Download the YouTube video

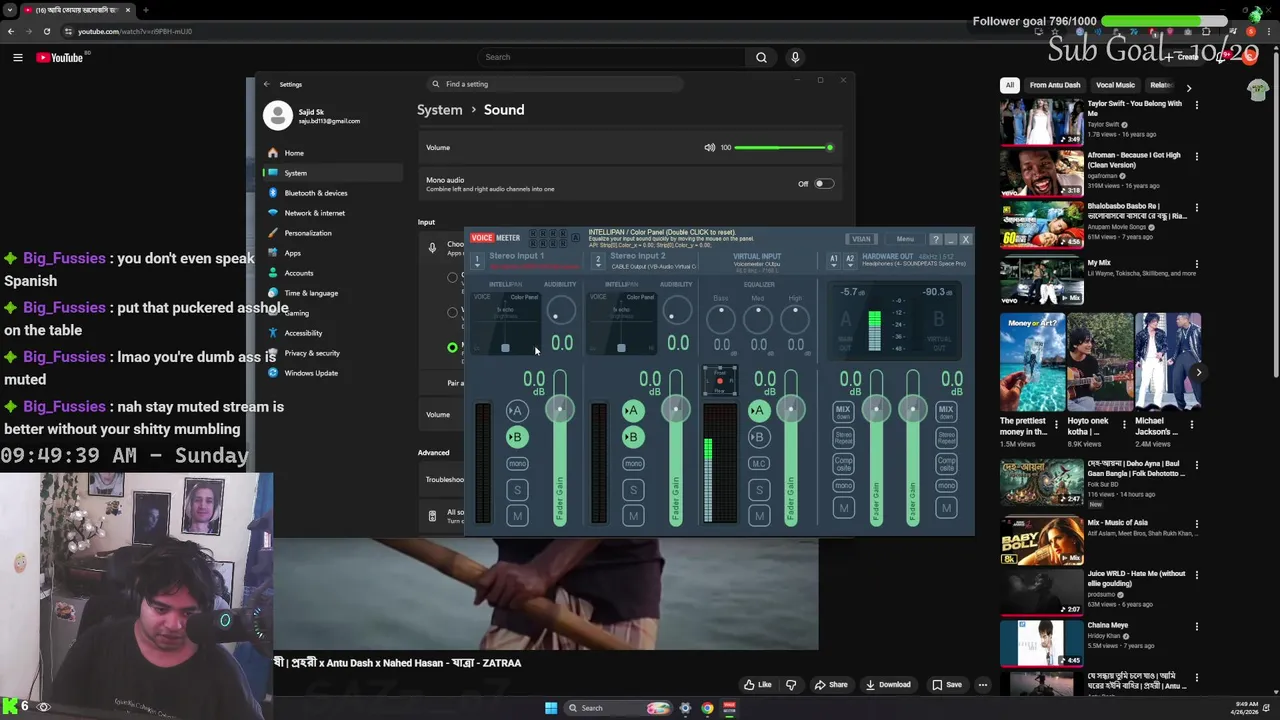pyautogui.click(x=888, y=685)
